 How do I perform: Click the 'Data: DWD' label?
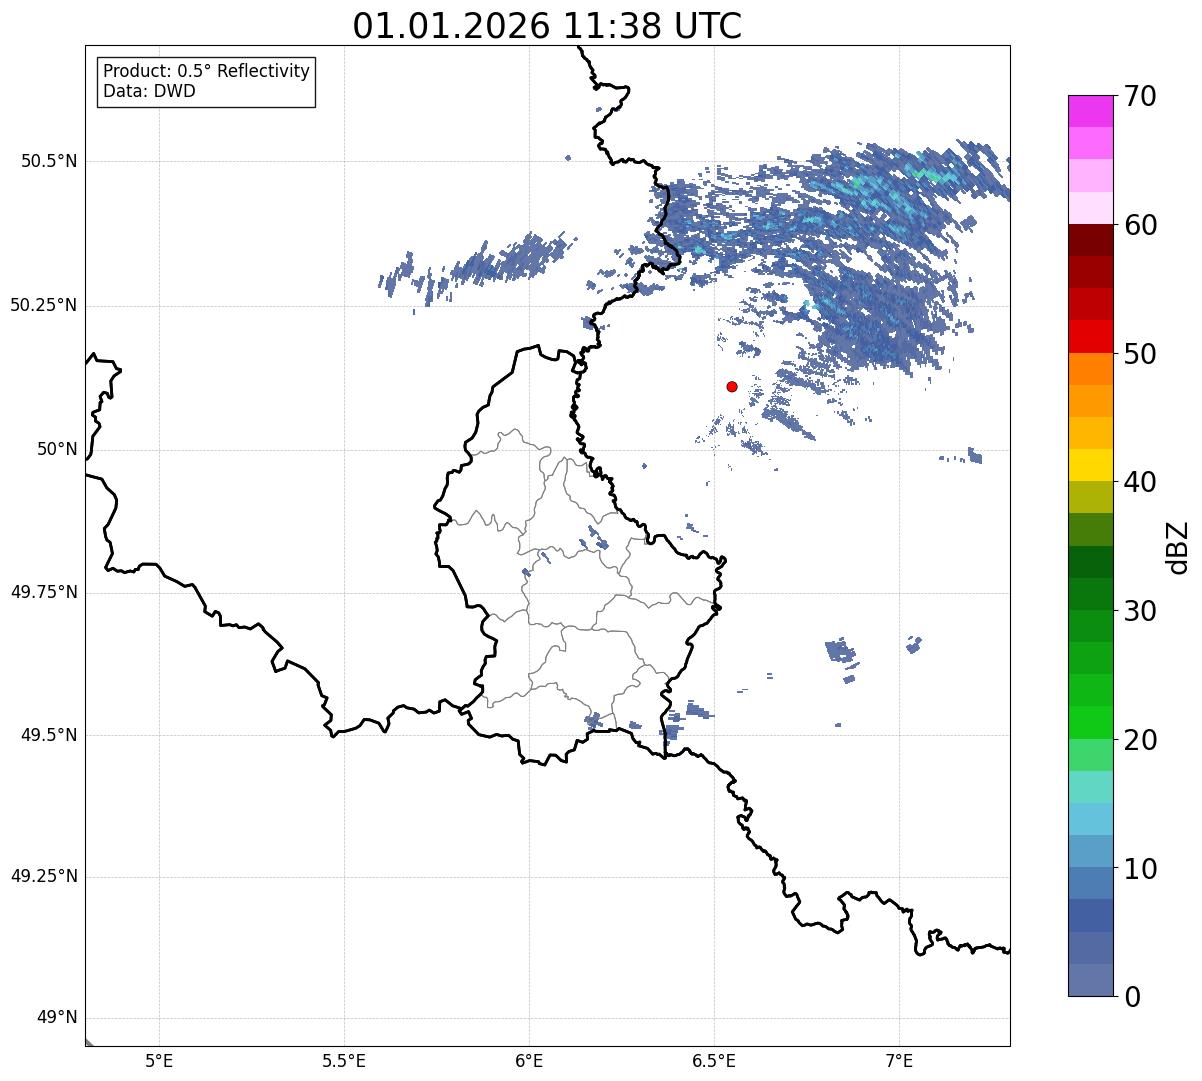(149, 91)
